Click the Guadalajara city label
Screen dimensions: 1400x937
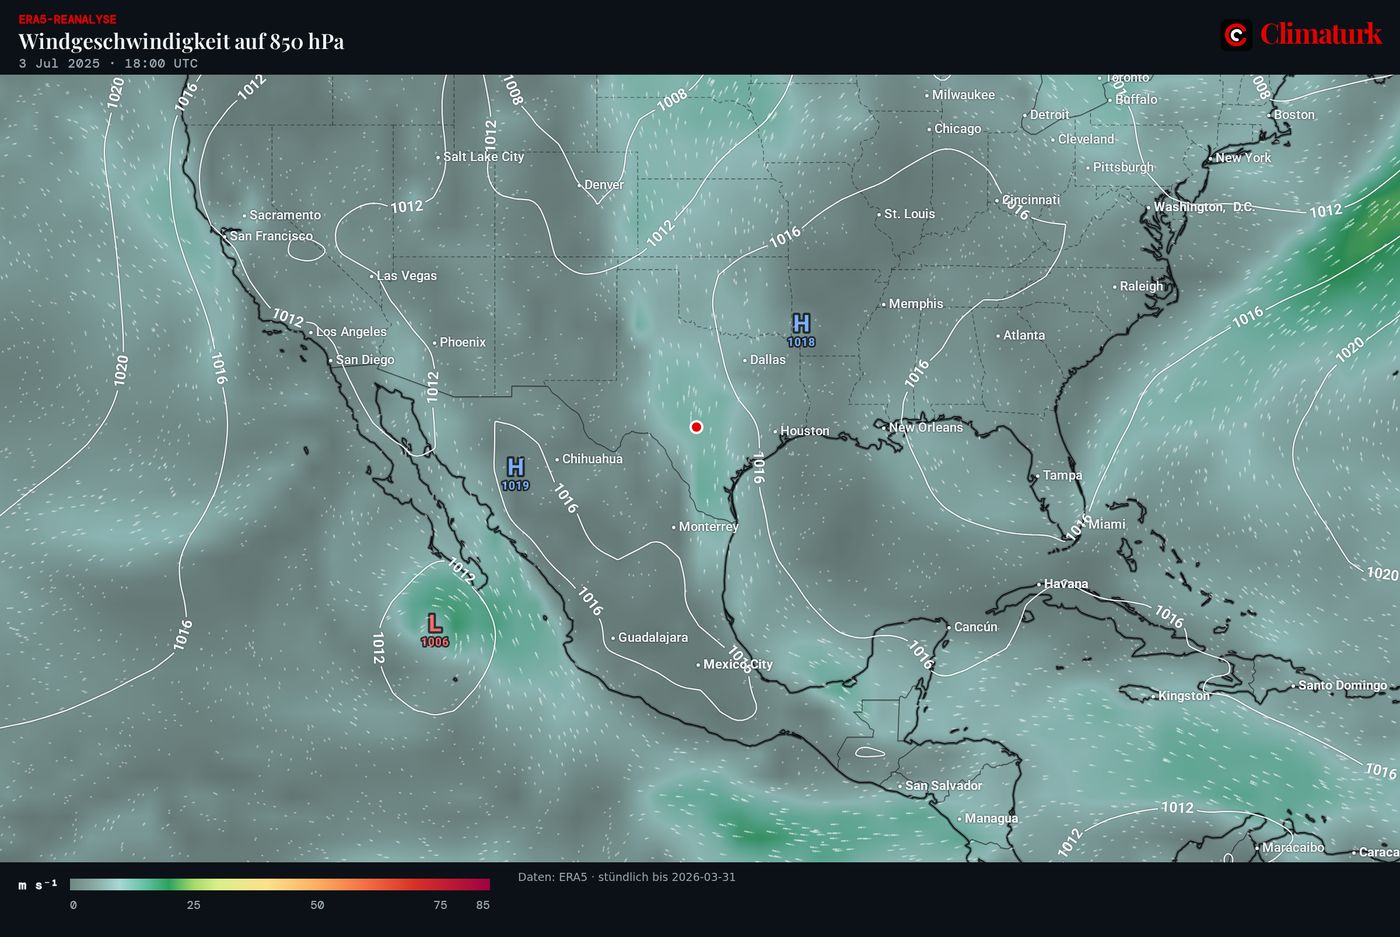pos(653,637)
